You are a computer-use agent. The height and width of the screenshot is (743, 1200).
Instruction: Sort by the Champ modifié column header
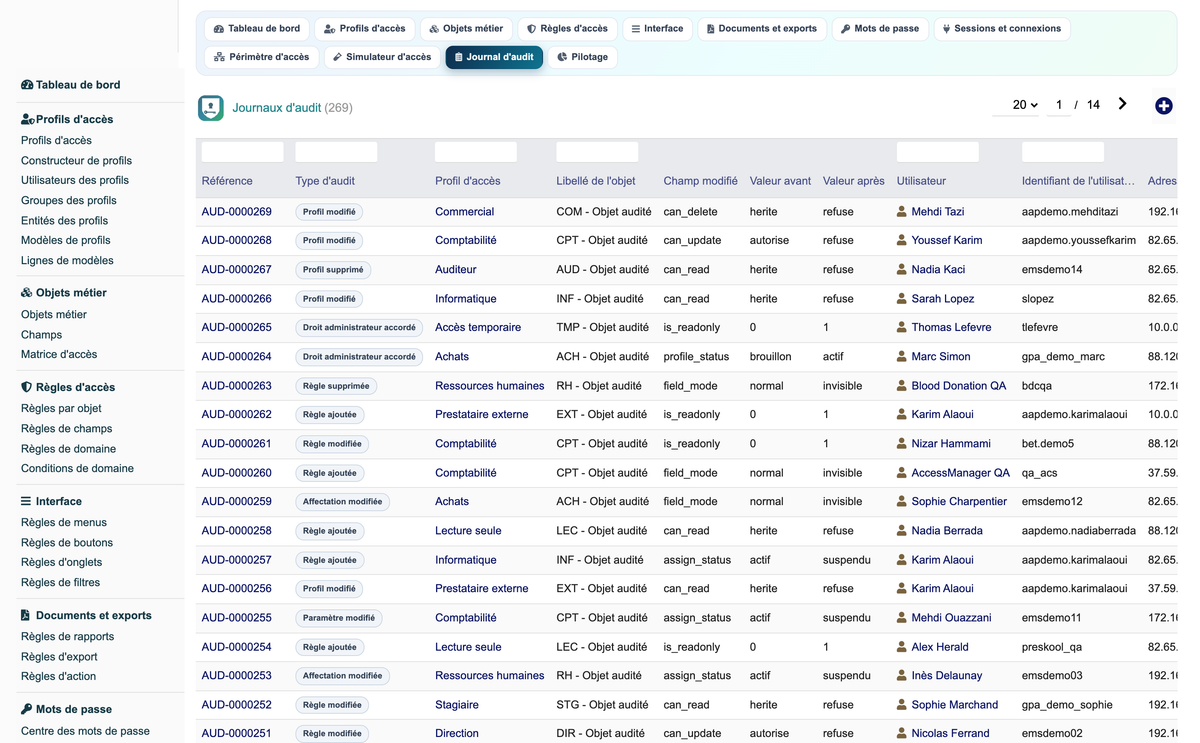point(701,181)
